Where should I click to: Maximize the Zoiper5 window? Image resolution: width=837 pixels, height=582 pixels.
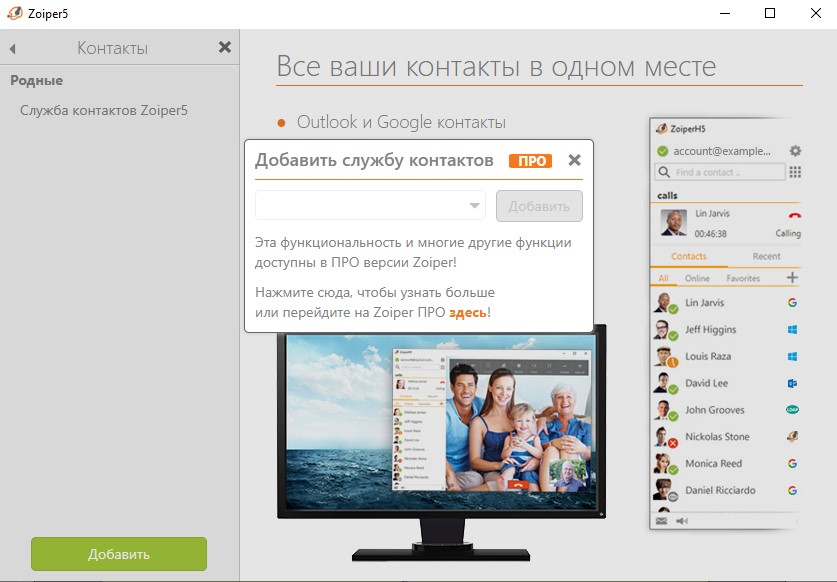click(x=770, y=13)
